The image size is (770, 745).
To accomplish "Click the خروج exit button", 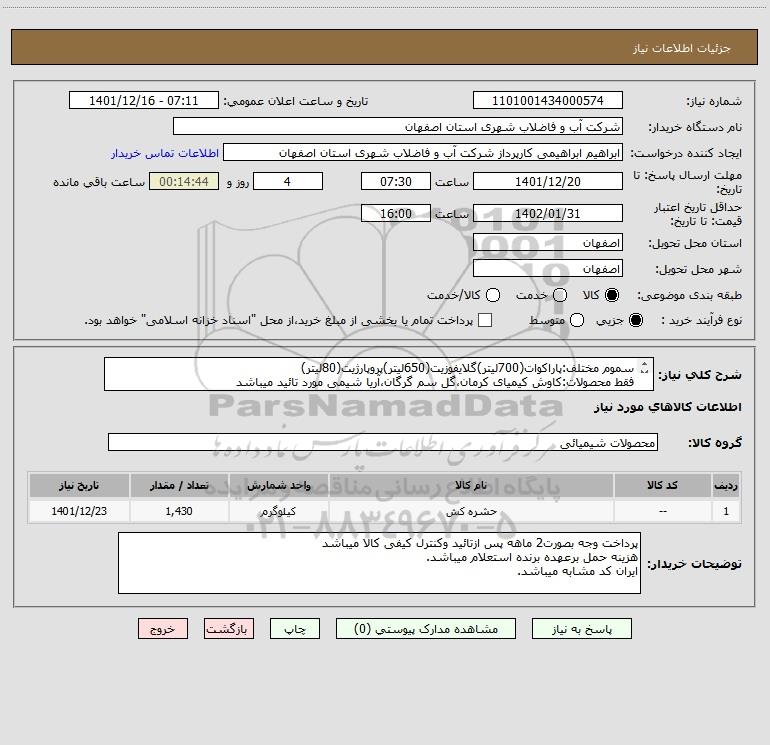I will (163, 629).
